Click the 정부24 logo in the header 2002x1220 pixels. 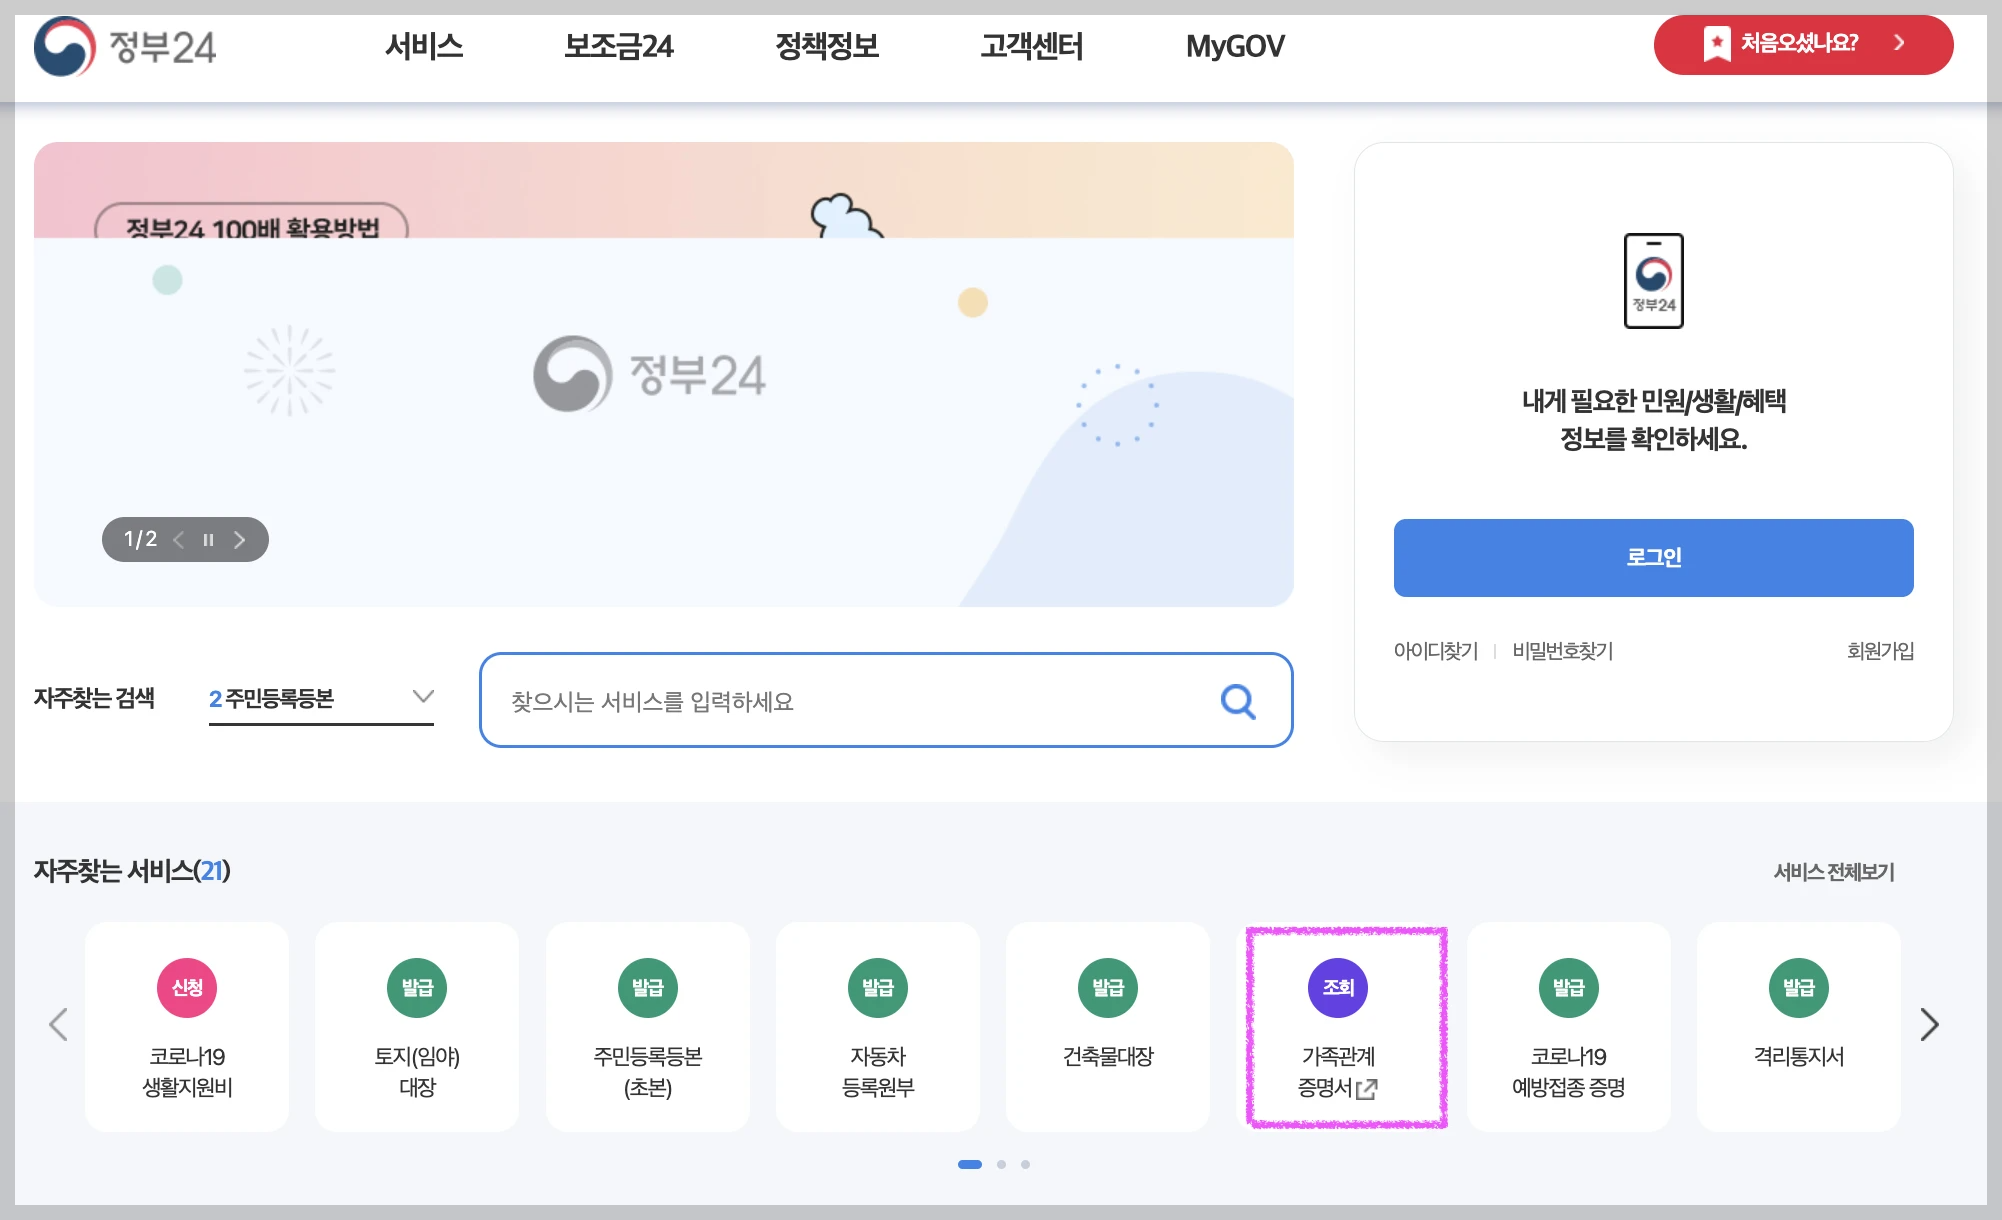click(x=125, y=46)
